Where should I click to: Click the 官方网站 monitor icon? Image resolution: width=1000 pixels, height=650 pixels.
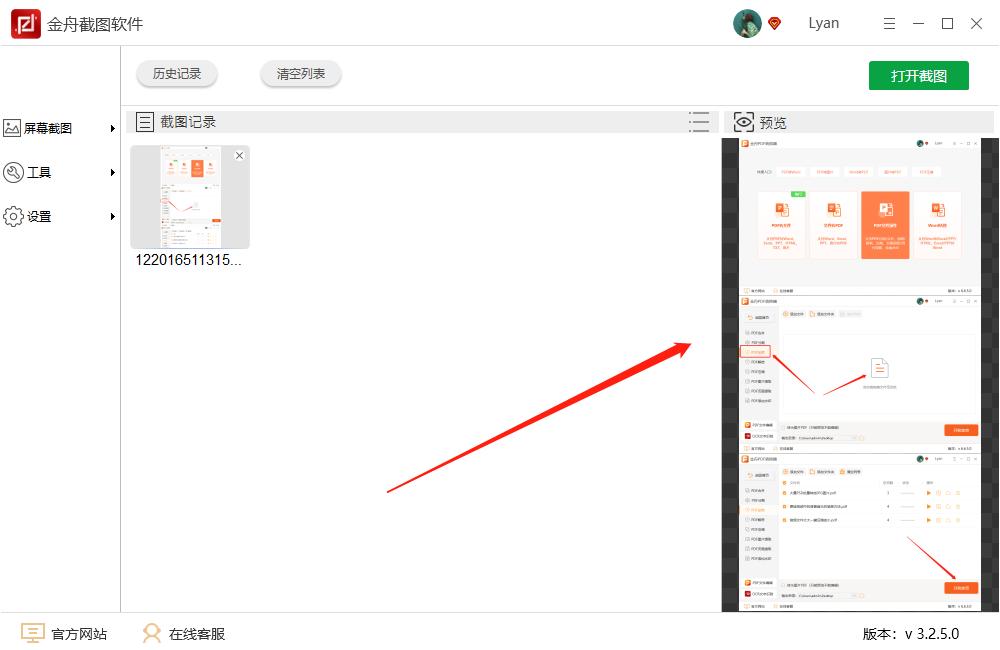(33, 634)
